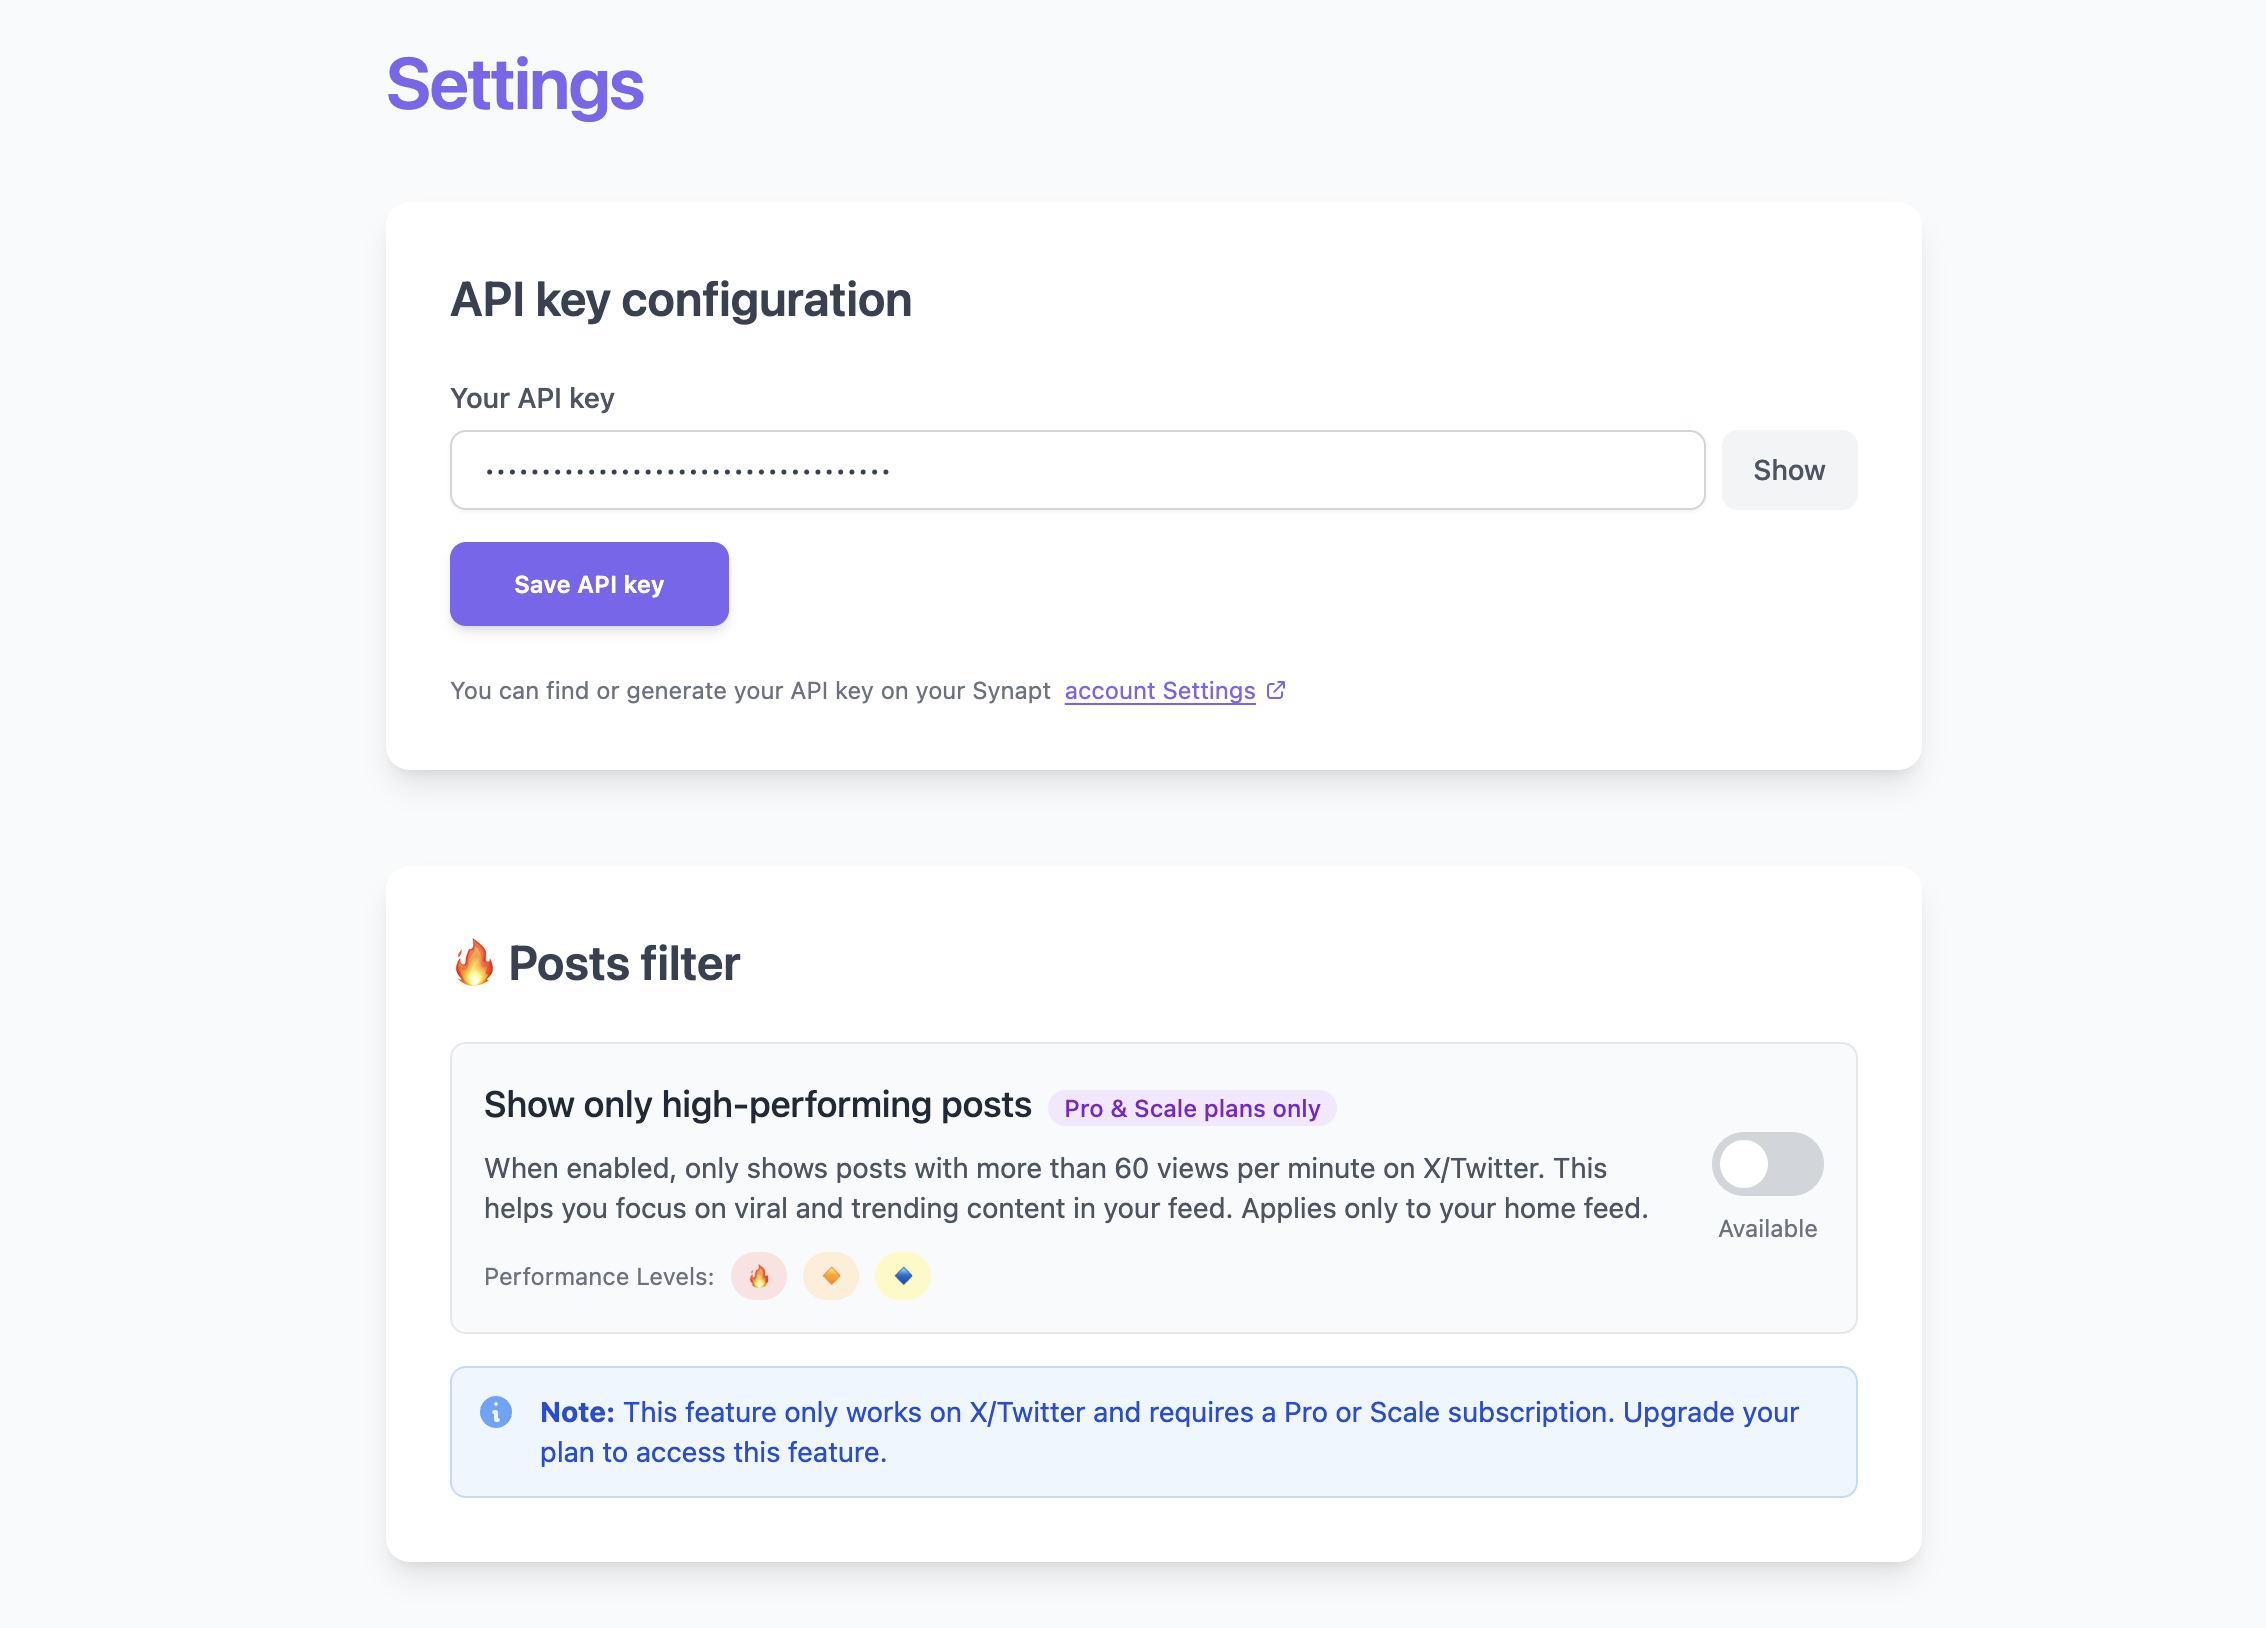Click the Save API key button
The image size is (2266, 1628).
pos(589,584)
